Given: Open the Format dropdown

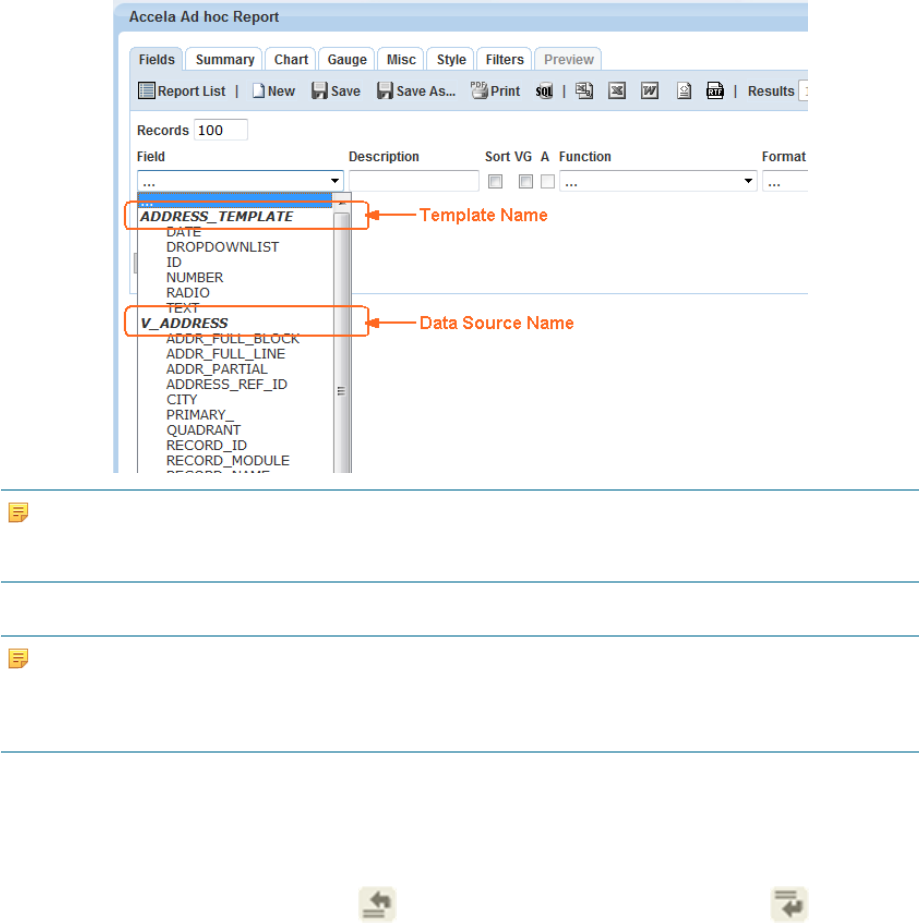Looking at the screenshot, I should [785, 181].
